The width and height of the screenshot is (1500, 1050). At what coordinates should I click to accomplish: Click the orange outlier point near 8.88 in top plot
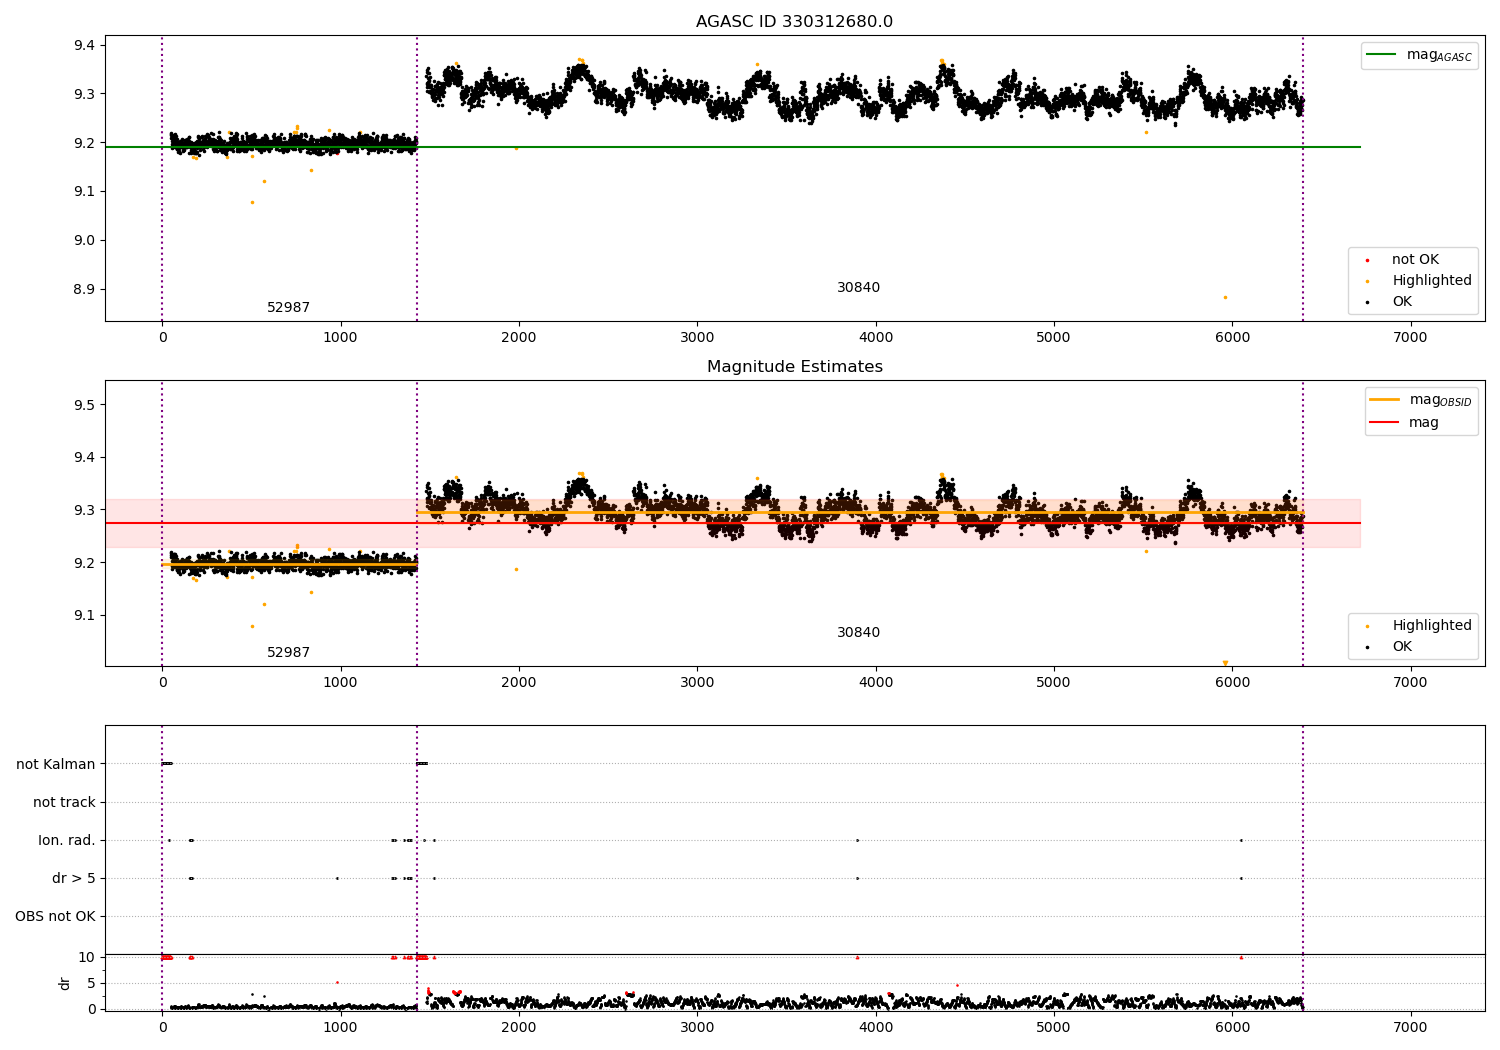coord(1225,297)
